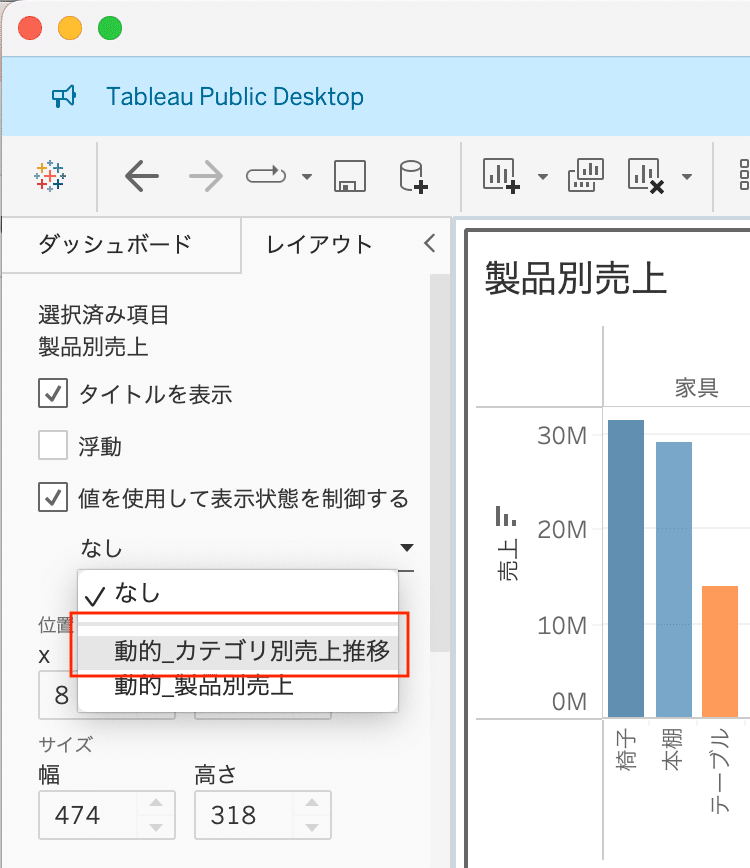Select 動的_カテゴリ別売上推移 option
Viewport: 750px width, 868px height.
click(x=238, y=650)
